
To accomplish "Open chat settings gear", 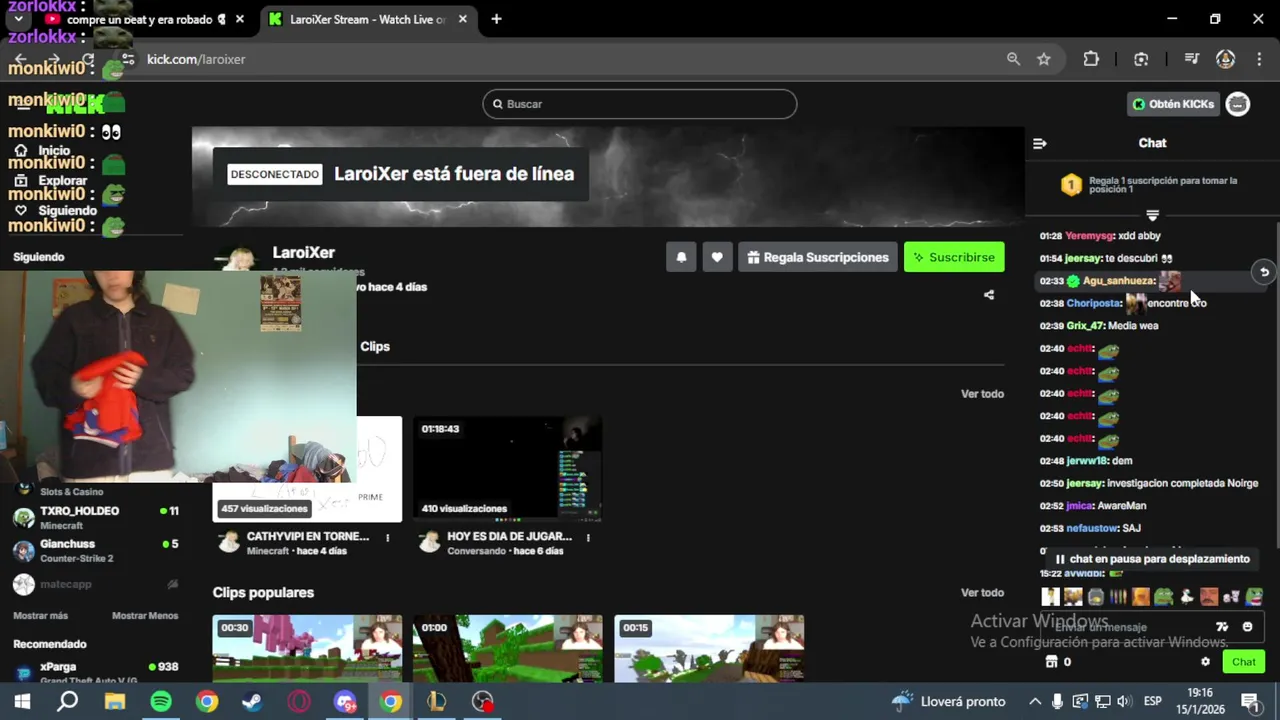I will tap(1205, 662).
